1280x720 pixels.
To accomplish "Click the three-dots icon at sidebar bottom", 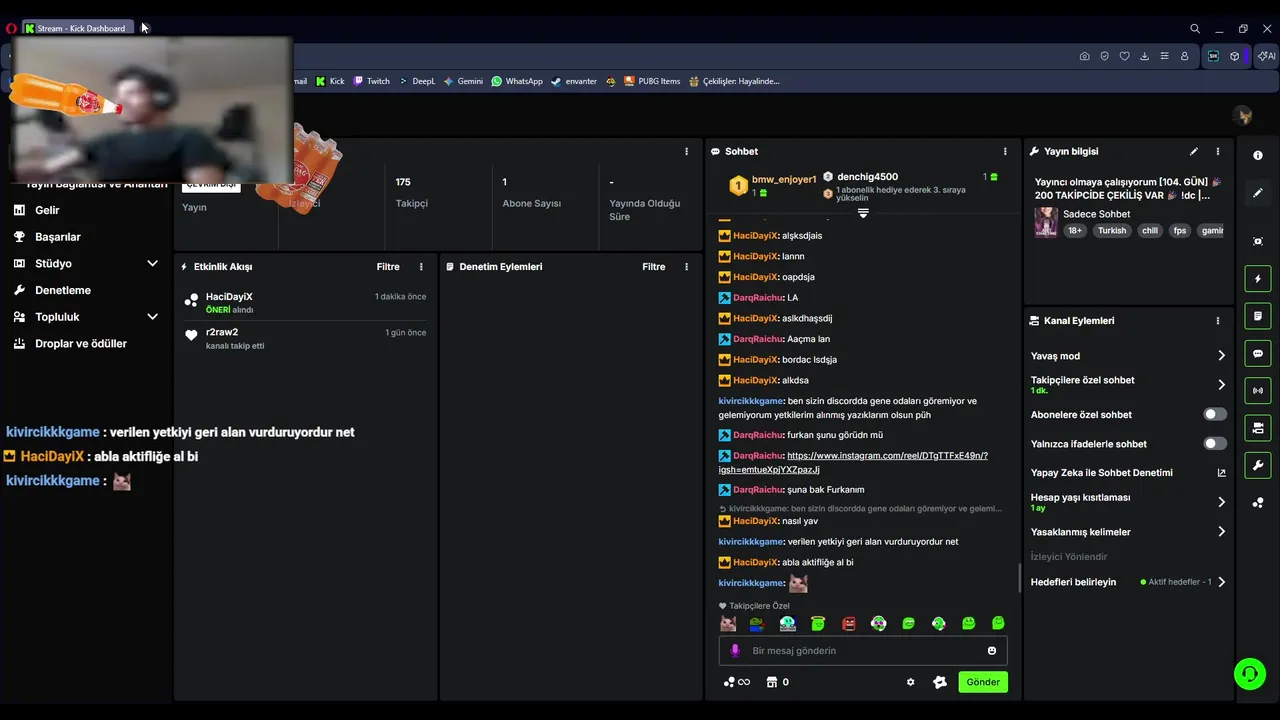I will coord(1257,502).
